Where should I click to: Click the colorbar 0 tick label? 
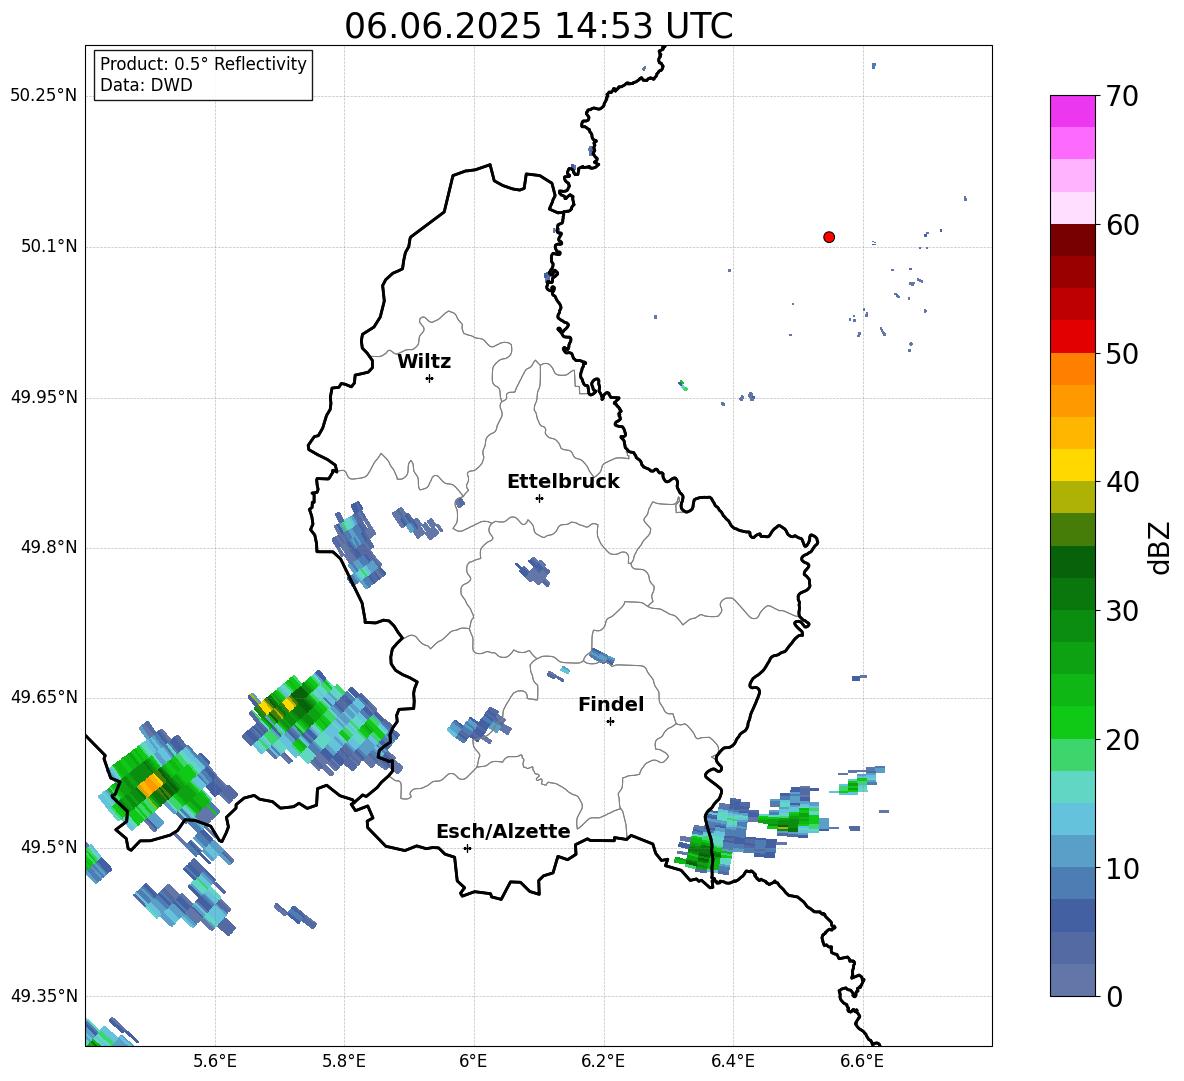coord(1115,997)
